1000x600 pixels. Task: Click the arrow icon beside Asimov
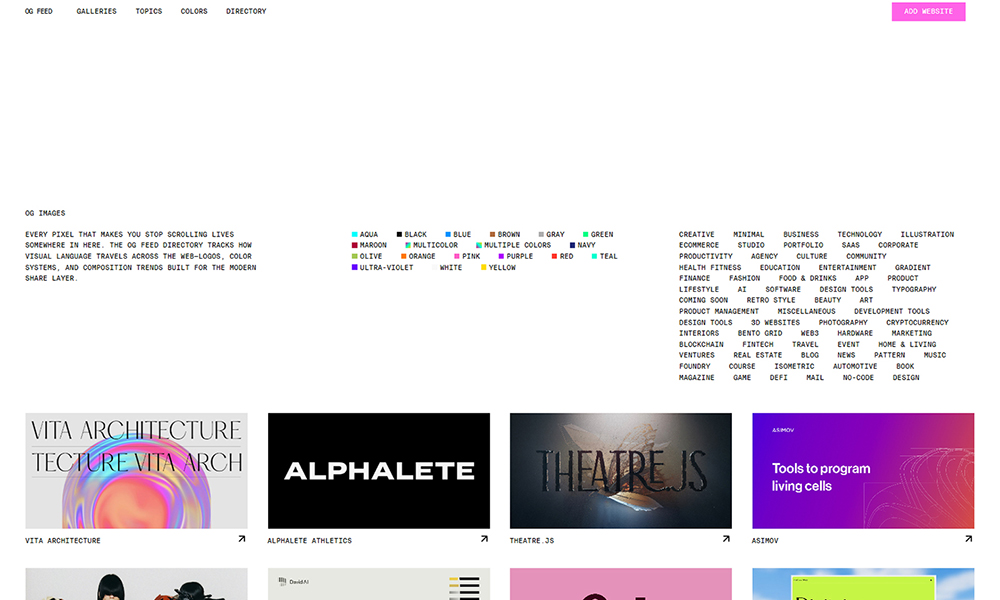968,539
